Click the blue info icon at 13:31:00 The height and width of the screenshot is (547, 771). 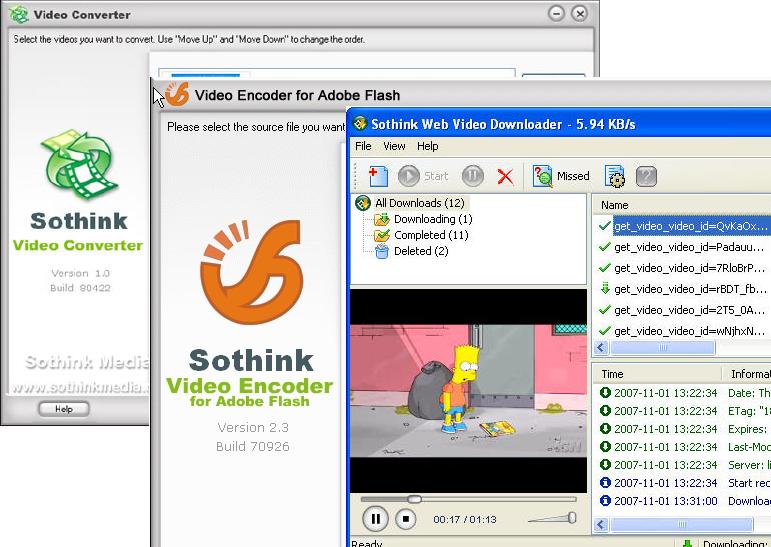[605, 500]
